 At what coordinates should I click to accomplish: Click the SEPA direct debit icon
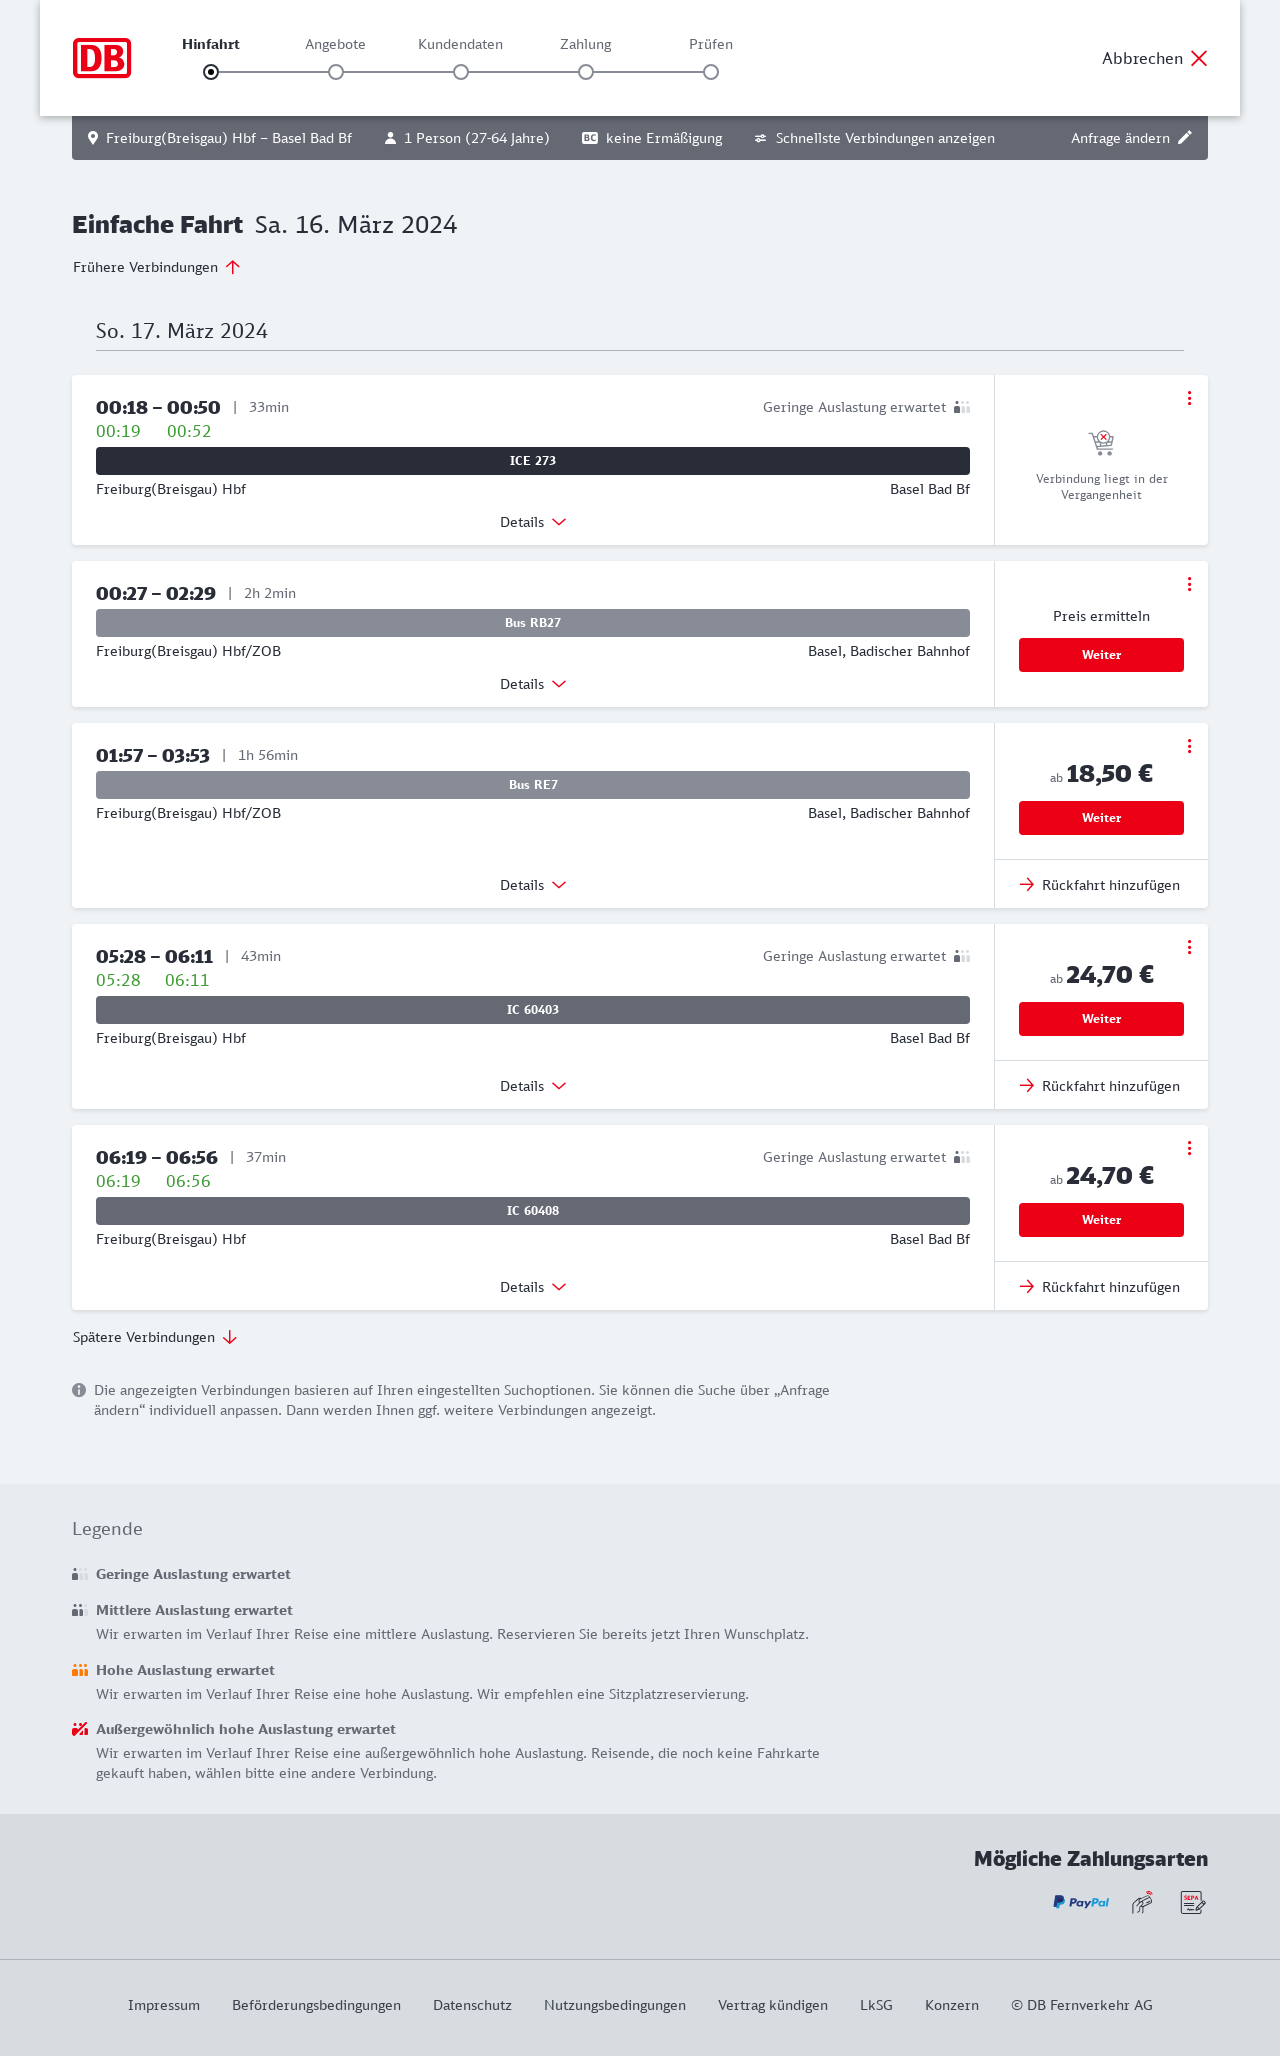1193,1902
